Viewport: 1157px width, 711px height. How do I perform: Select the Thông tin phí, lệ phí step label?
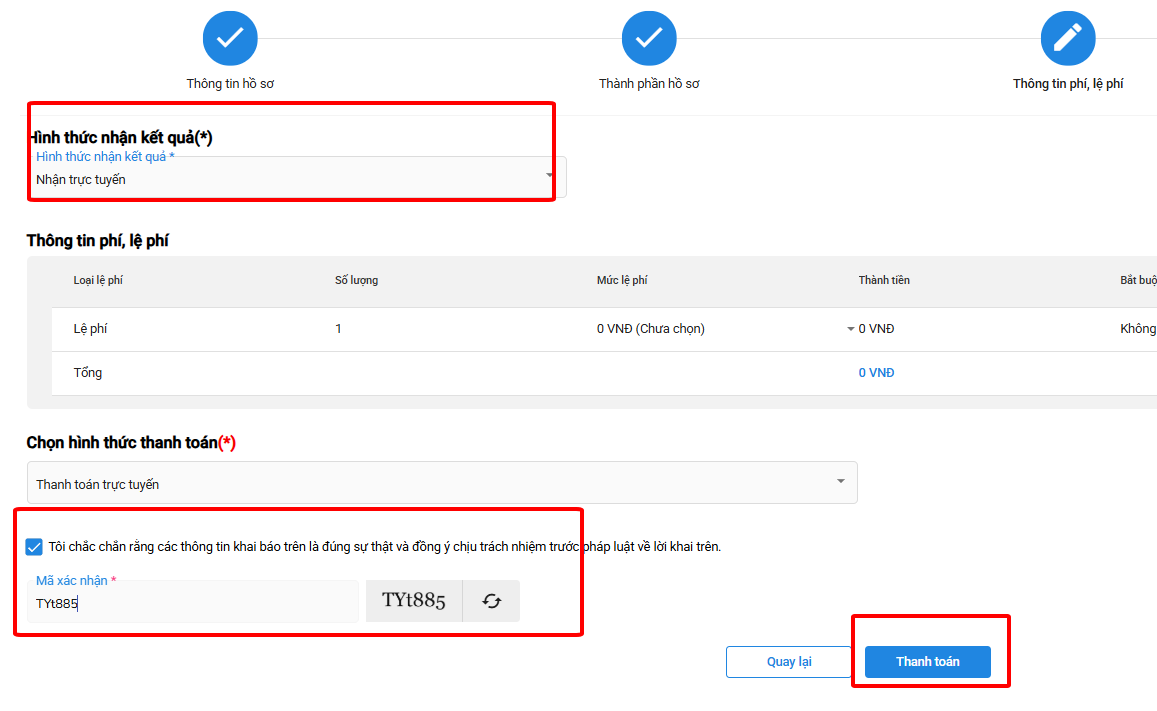pos(1067,84)
